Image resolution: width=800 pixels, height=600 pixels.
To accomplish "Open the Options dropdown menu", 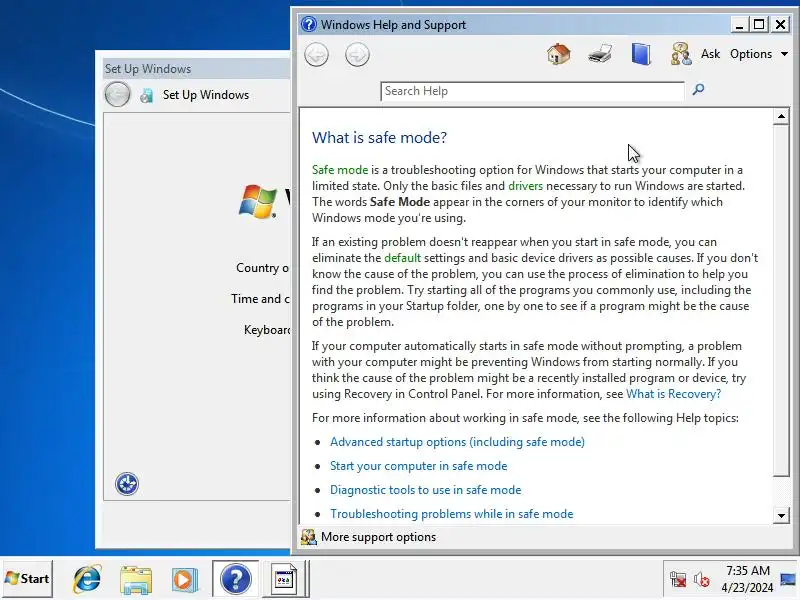I will point(759,54).
